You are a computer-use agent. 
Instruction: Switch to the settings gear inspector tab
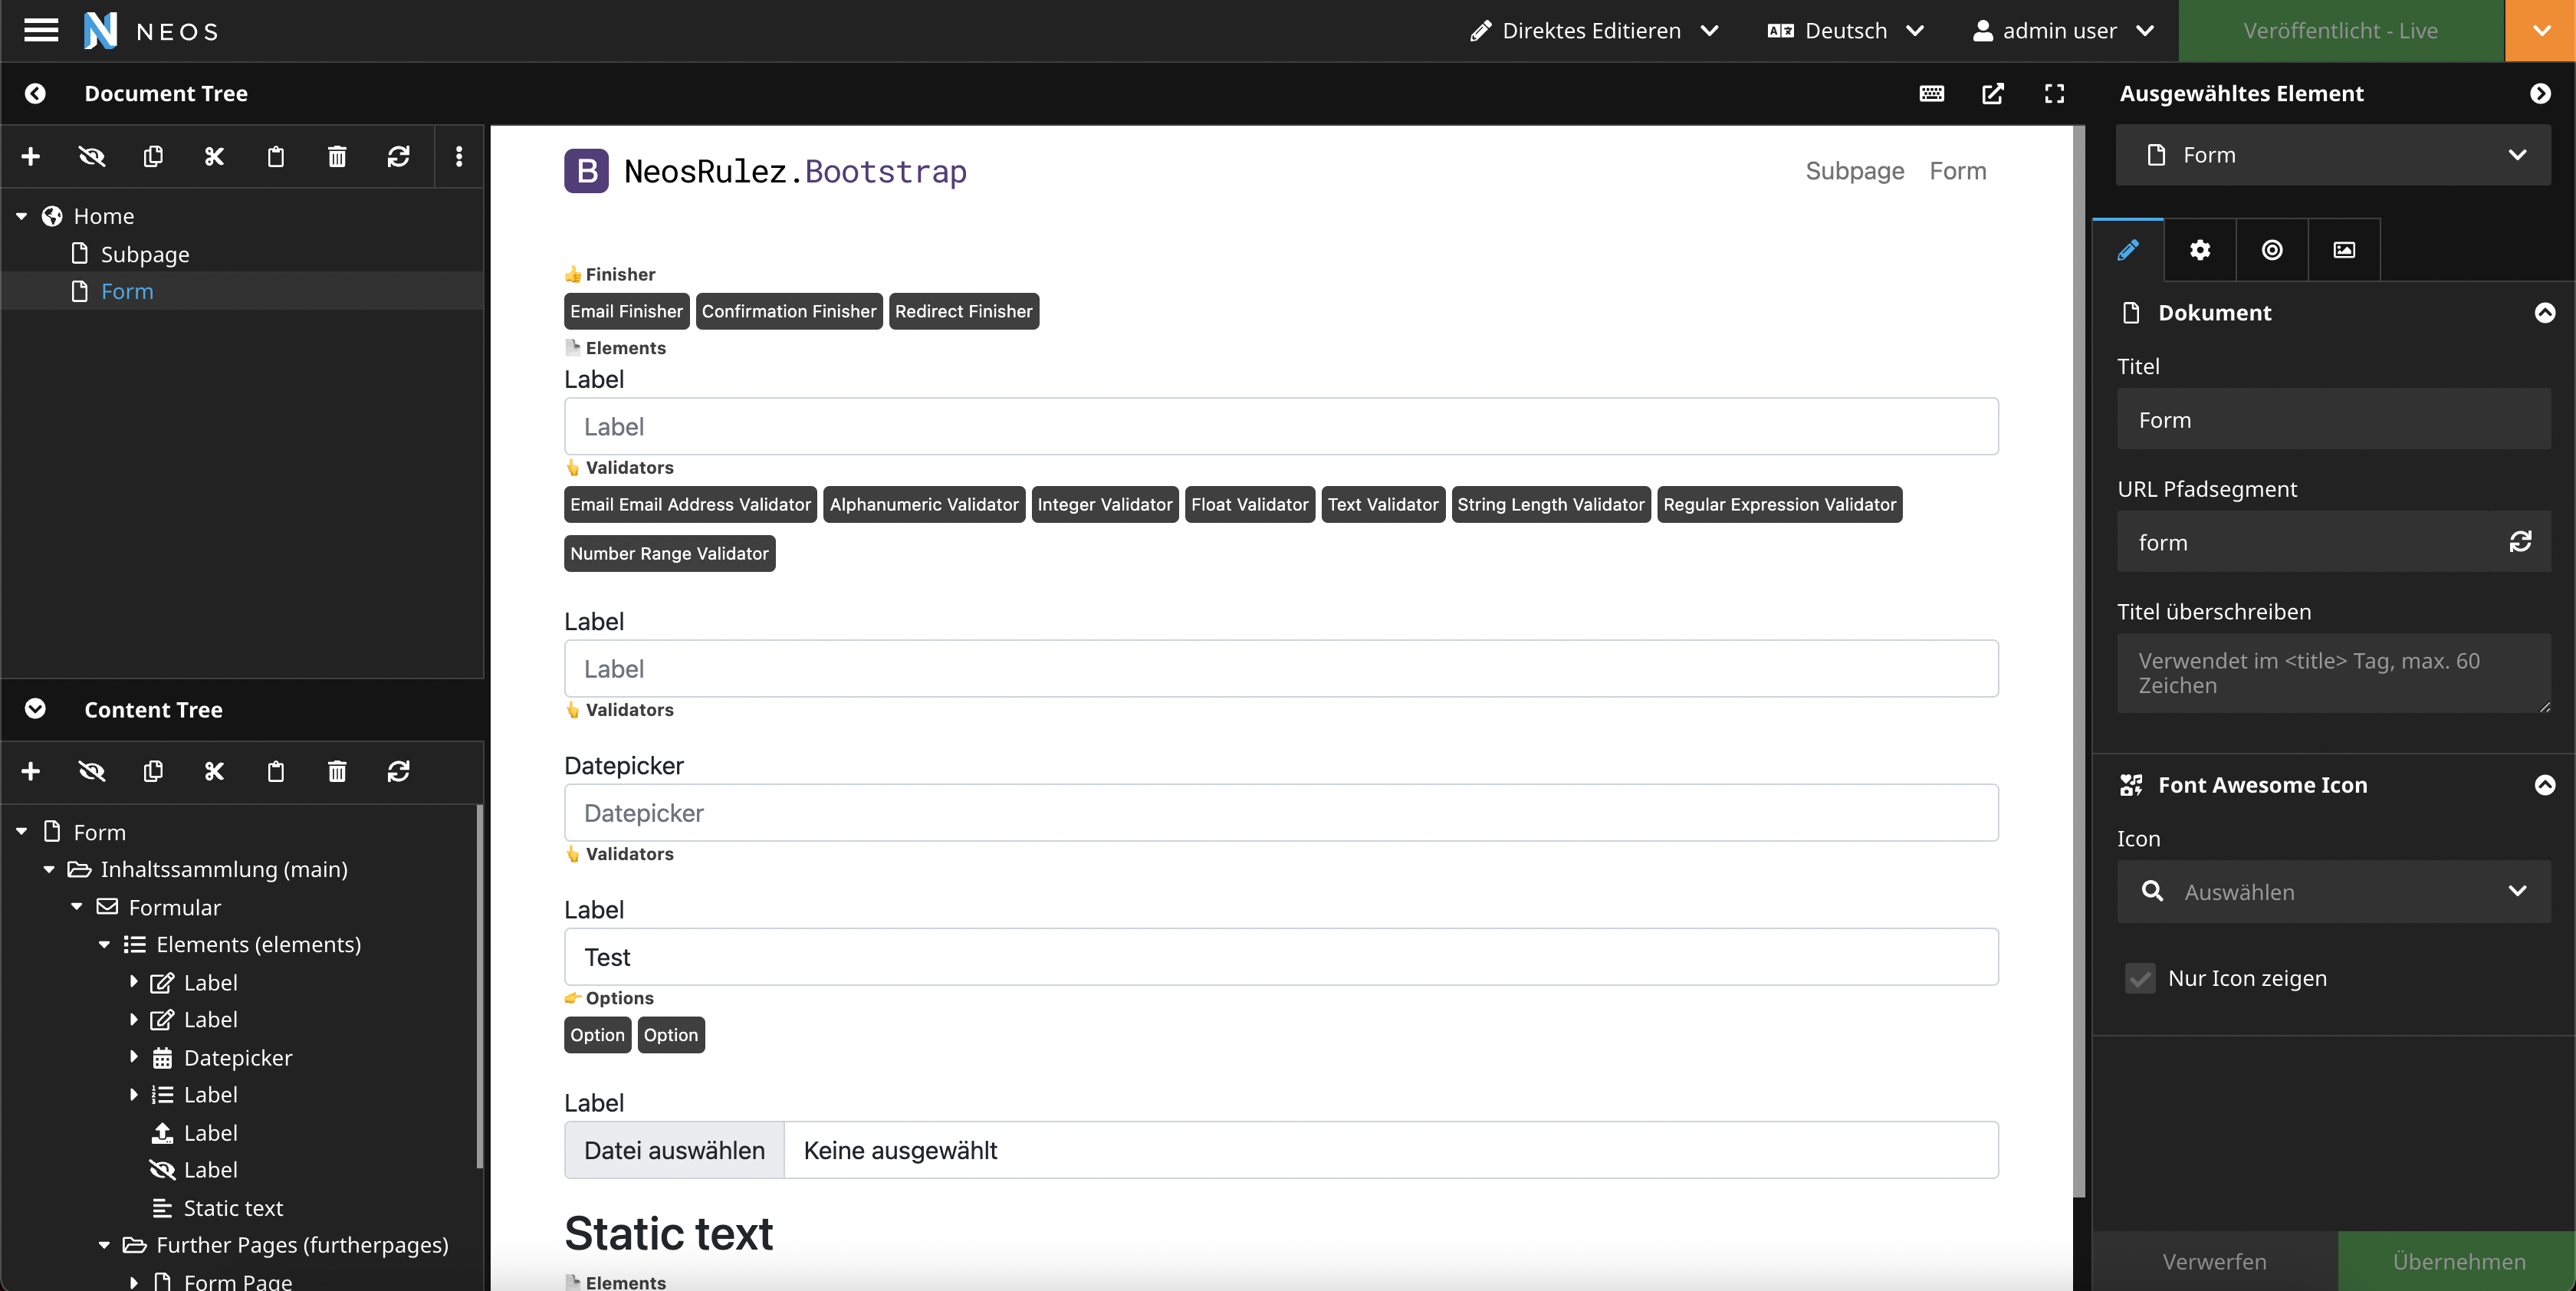pyautogui.click(x=2199, y=250)
